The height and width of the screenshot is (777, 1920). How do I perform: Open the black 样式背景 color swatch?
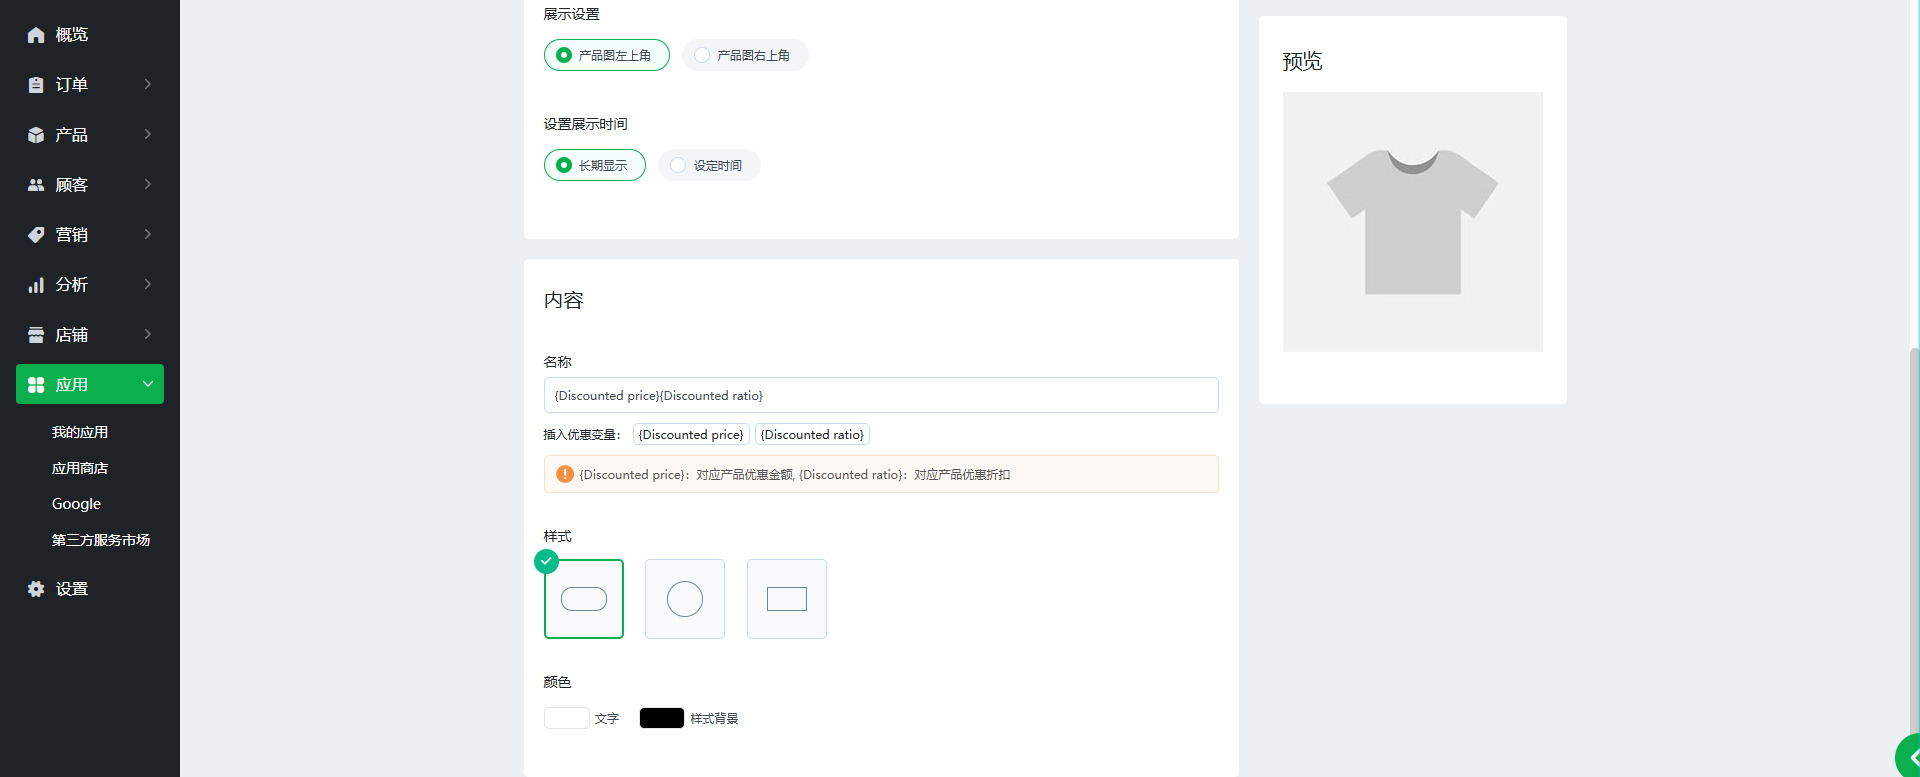pyautogui.click(x=661, y=718)
